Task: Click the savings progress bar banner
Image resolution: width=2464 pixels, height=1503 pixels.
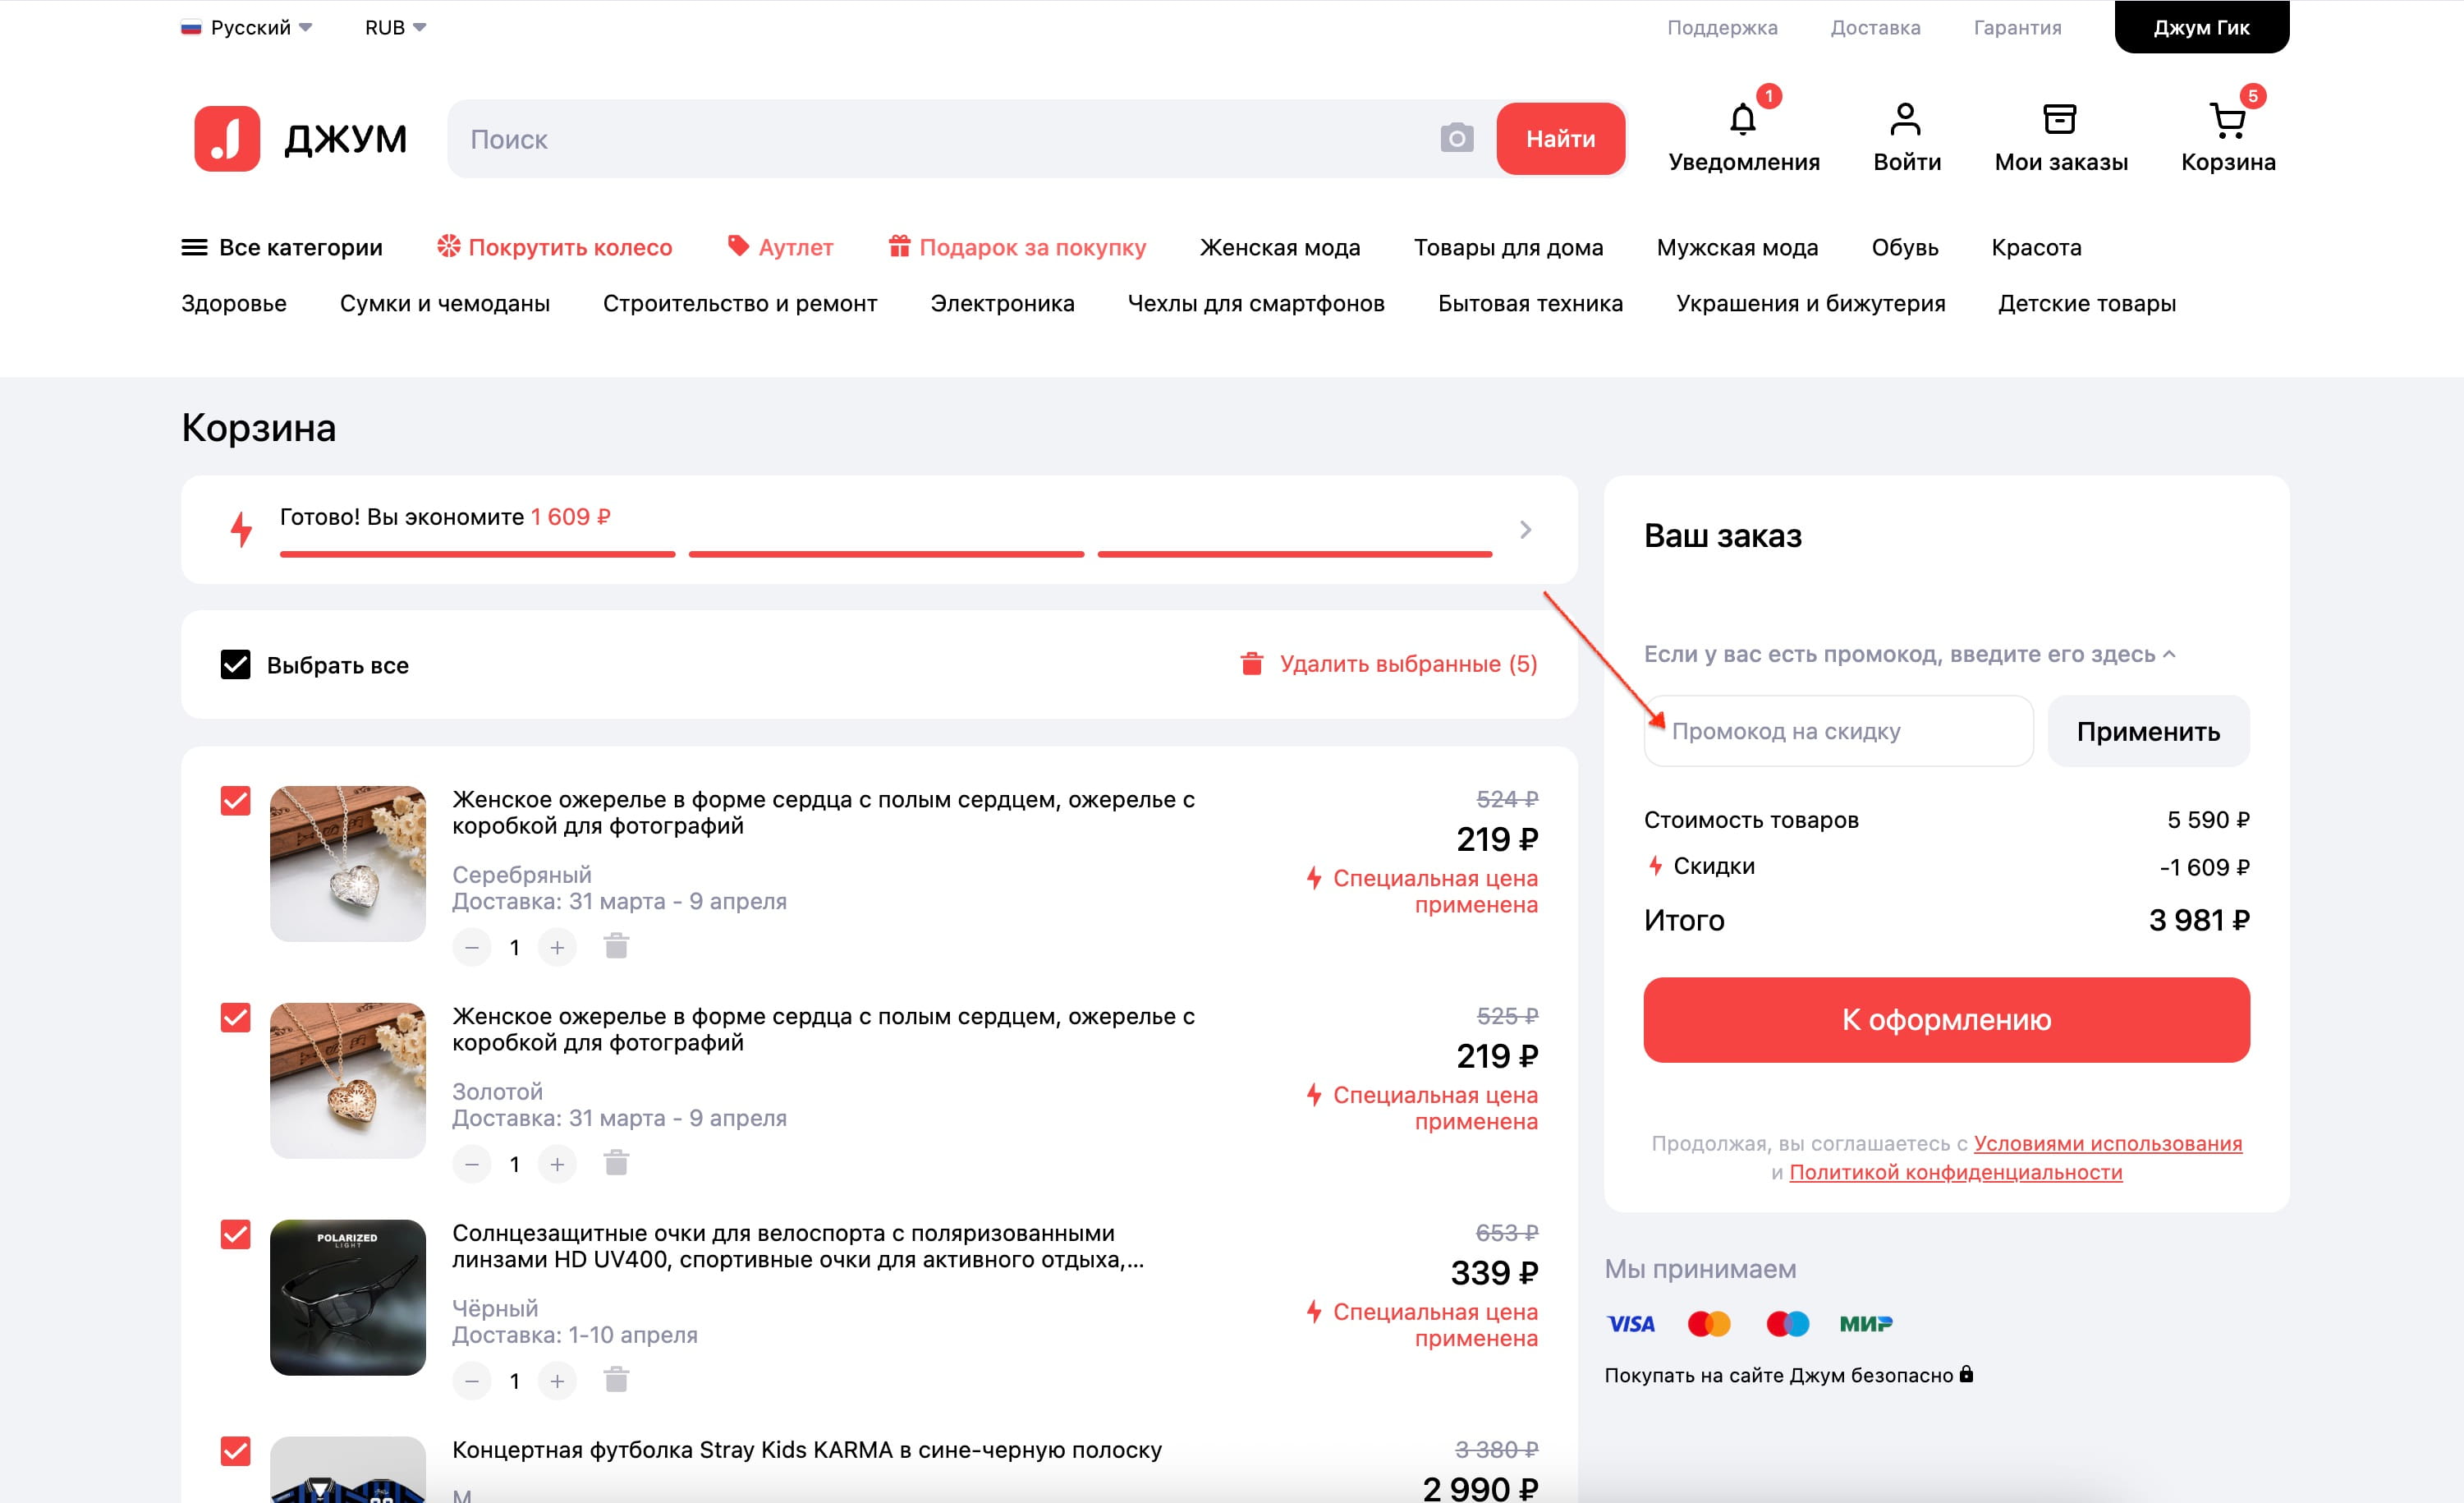Action: point(879,530)
